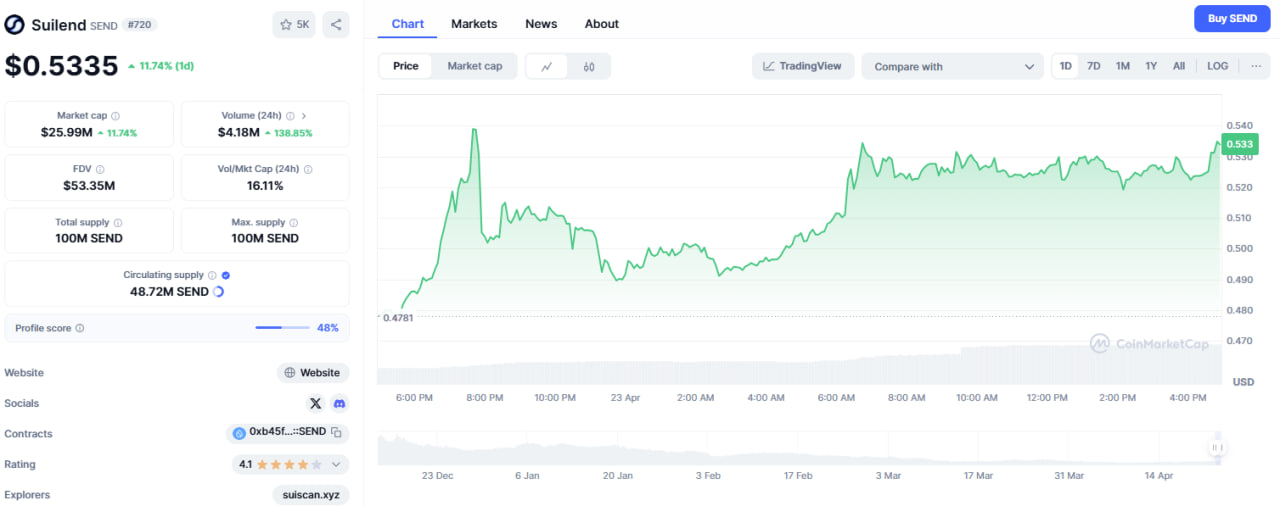Open the Compare with dropdown

(x=953, y=67)
